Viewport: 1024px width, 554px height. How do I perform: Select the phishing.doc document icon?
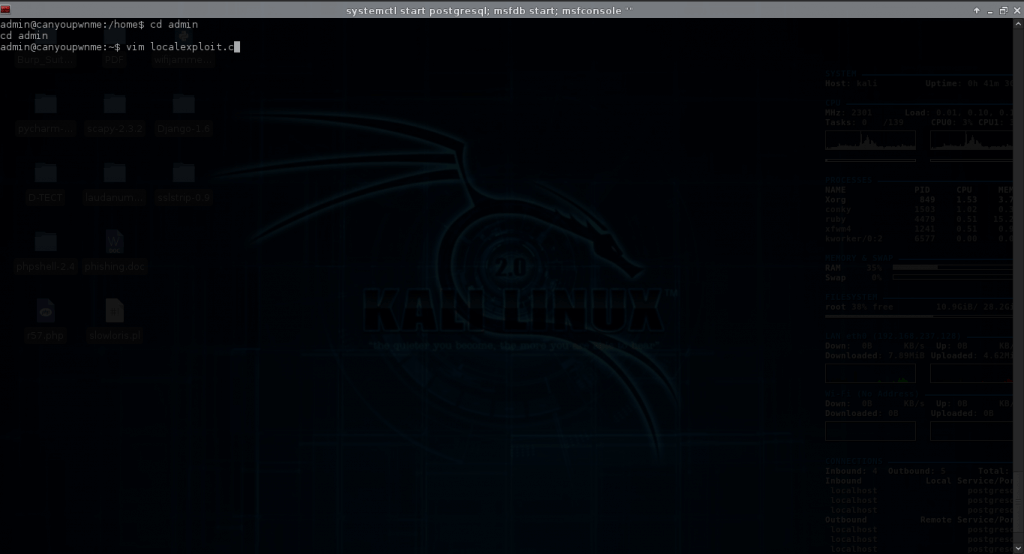[114, 242]
